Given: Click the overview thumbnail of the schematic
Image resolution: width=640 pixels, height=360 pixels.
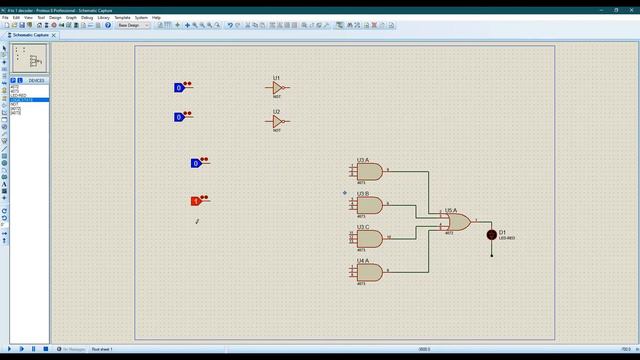Looking at the screenshot, I should coord(29,58).
